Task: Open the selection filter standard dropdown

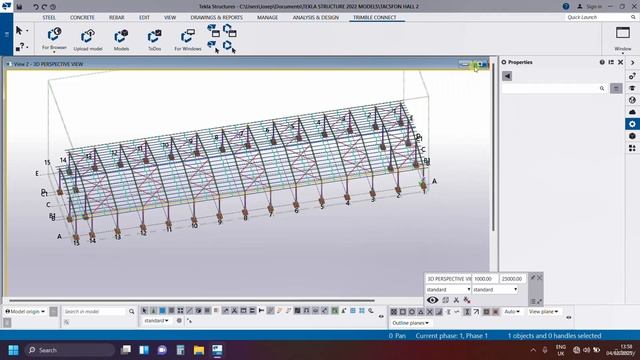Action: click(156, 320)
